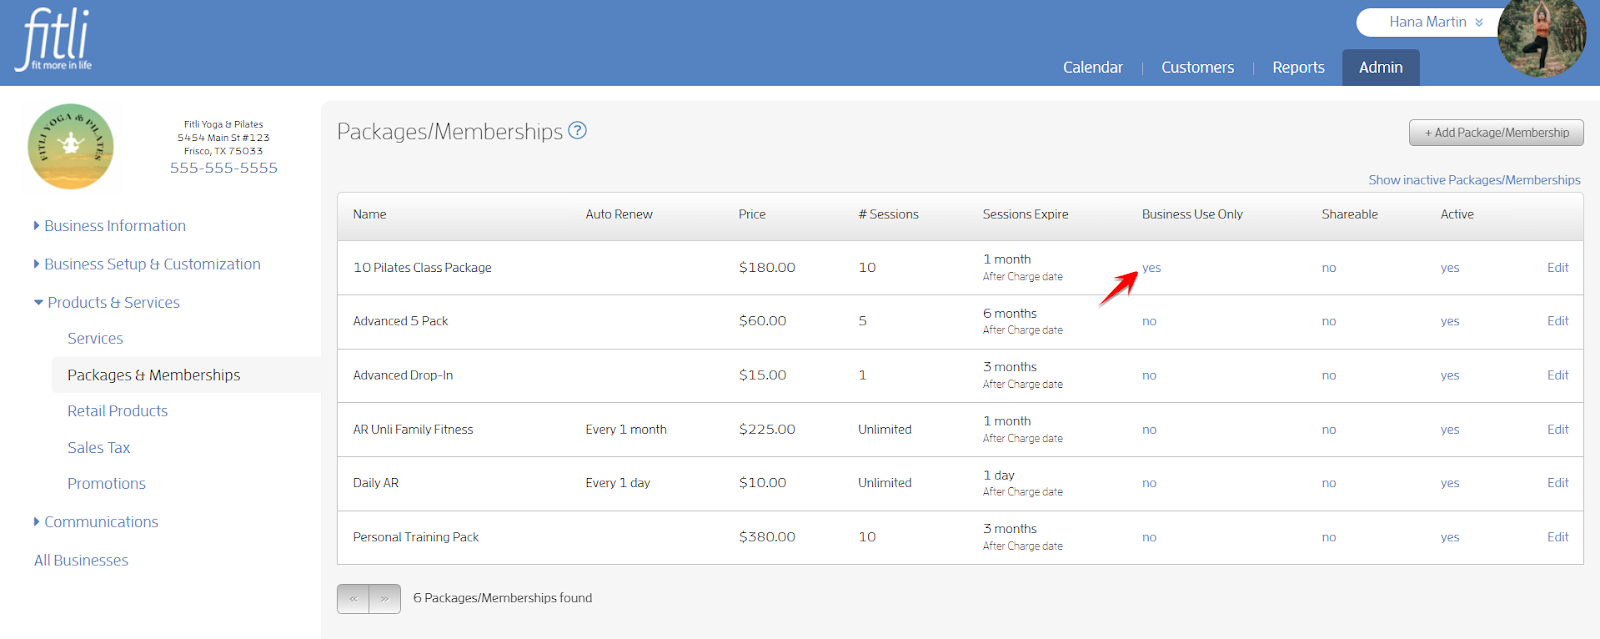Click the phone number 555-555-5555
The image size is (1600, 639).
pos(224,168)
